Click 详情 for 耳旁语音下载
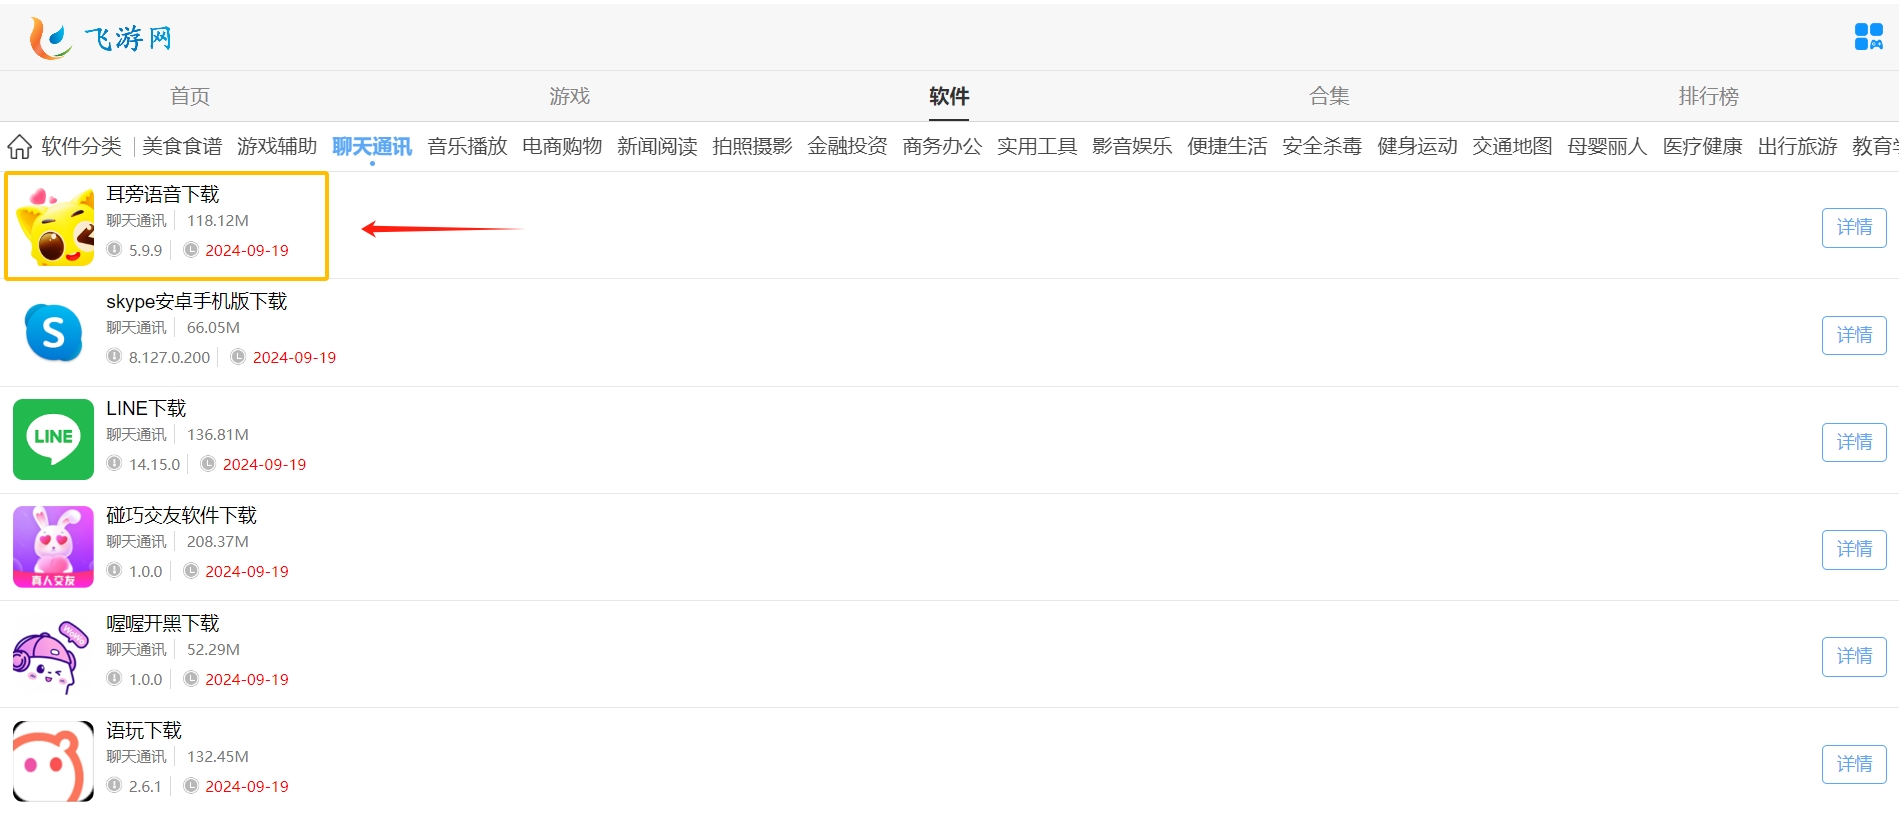 (1854, 227)
